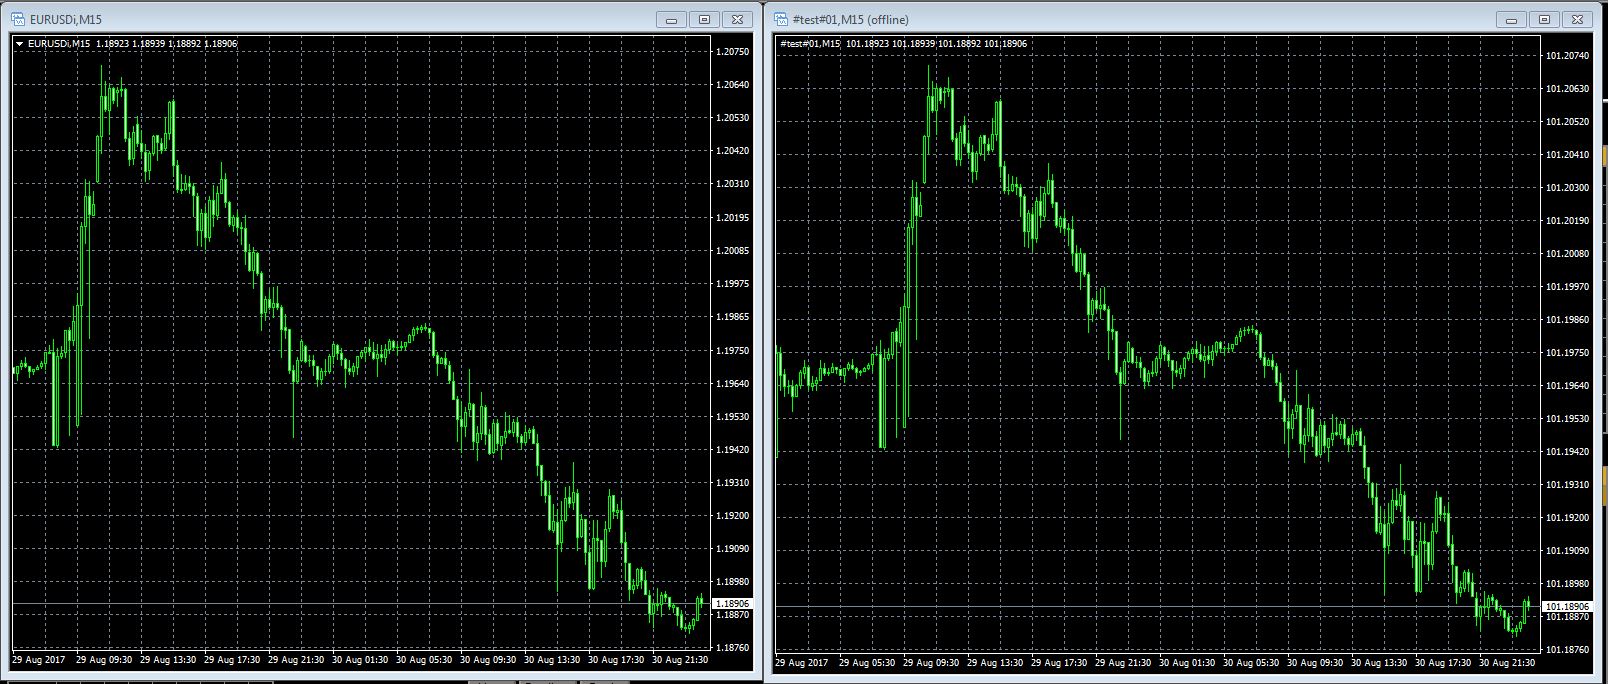1608x684 pixels.
Task: Select the #test#01,M15 (offline) window title text
Action: click(851, 19)
